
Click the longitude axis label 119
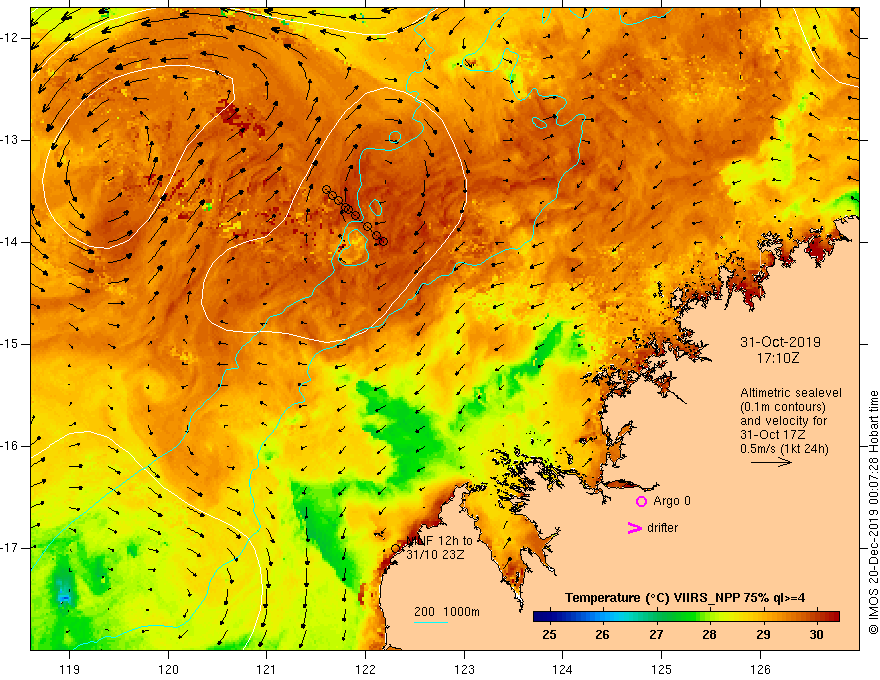pos(69,669)
